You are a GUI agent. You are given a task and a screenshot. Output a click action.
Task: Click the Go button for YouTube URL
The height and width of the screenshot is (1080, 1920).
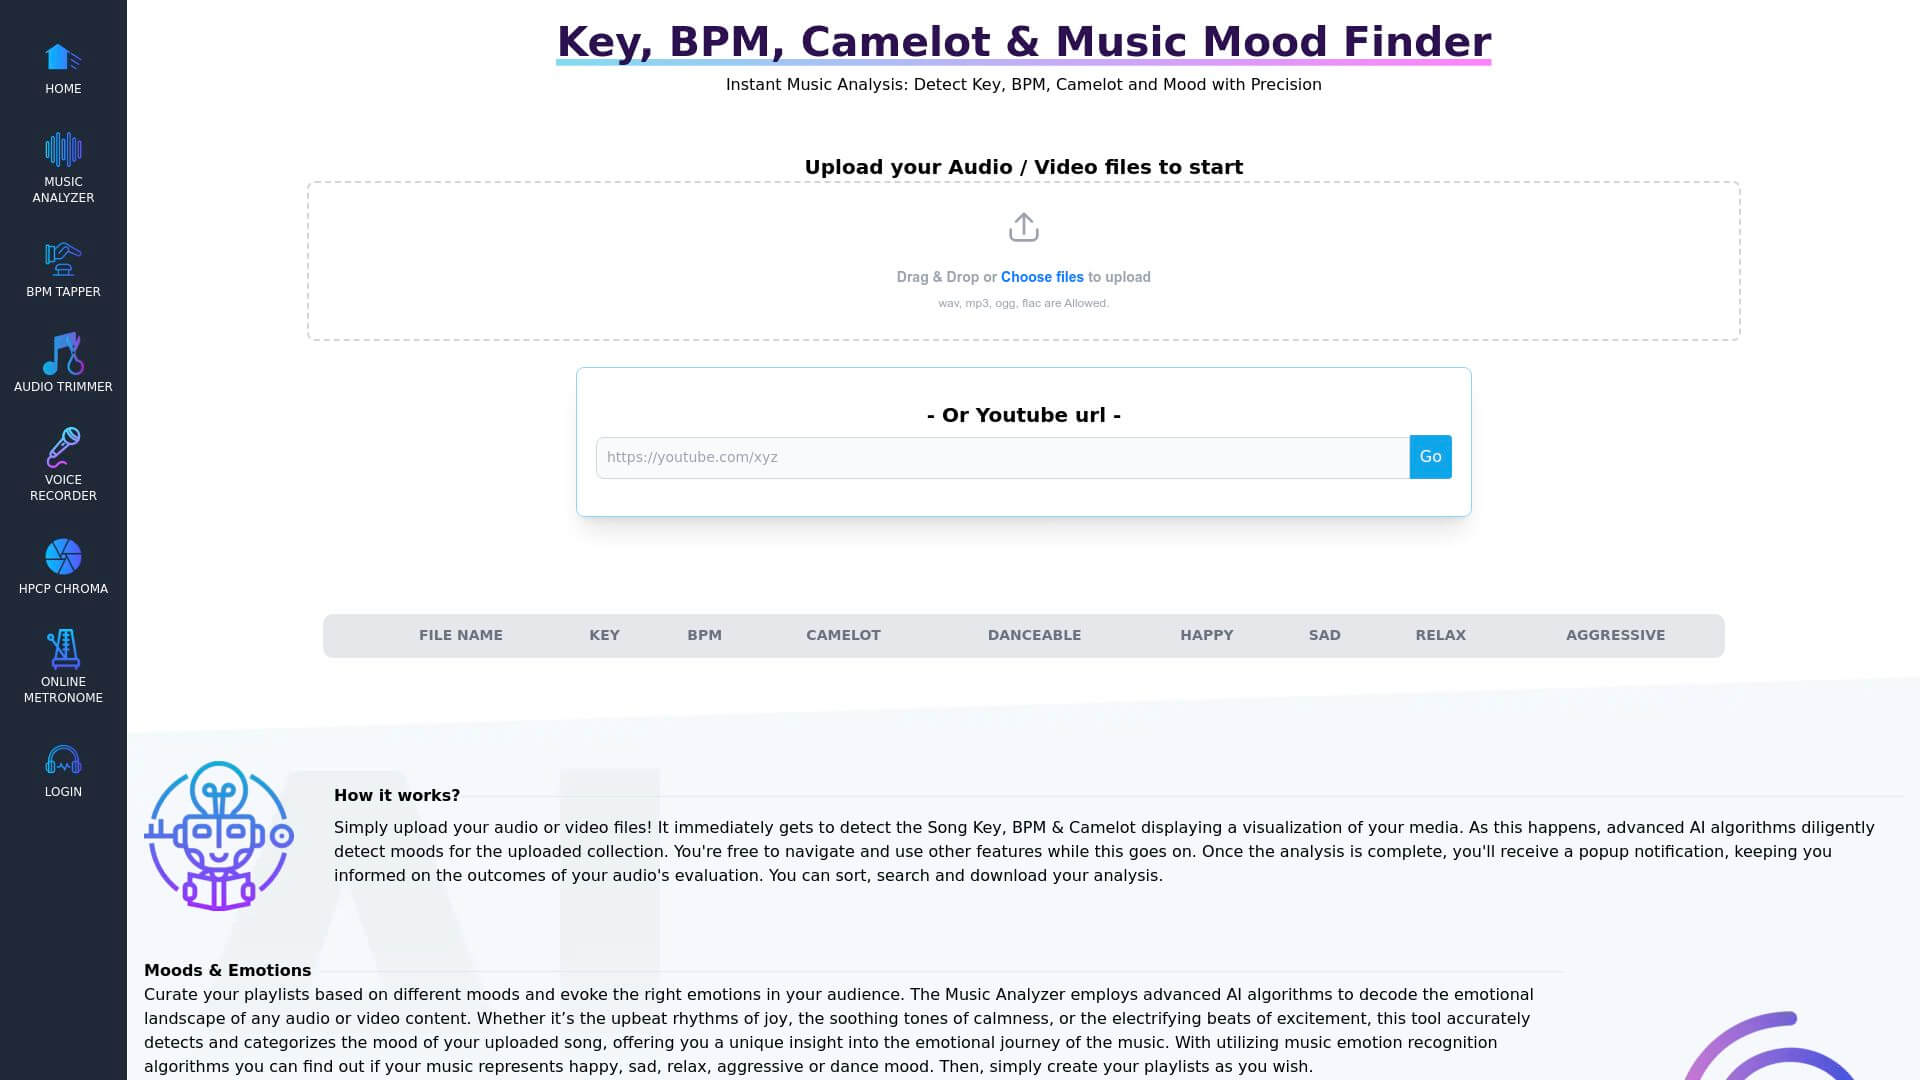tap(1429, 456)
